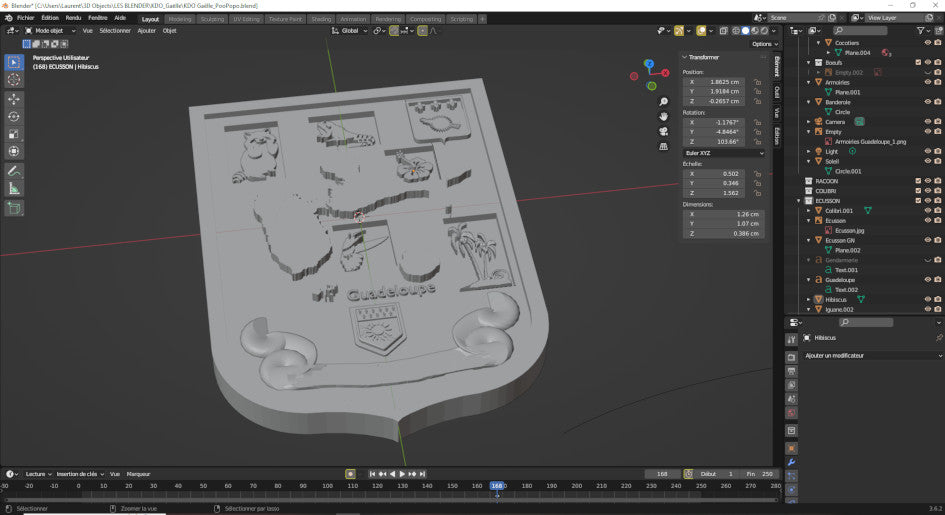Image resolution: width=945 pixels, height=515 pixels.
Task: Collapse the Transformer panel
Action: [685, 57]
